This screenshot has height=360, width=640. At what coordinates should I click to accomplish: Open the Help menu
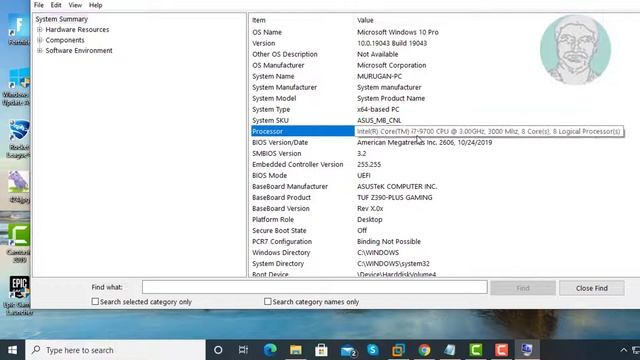click(x=96, y=5)
